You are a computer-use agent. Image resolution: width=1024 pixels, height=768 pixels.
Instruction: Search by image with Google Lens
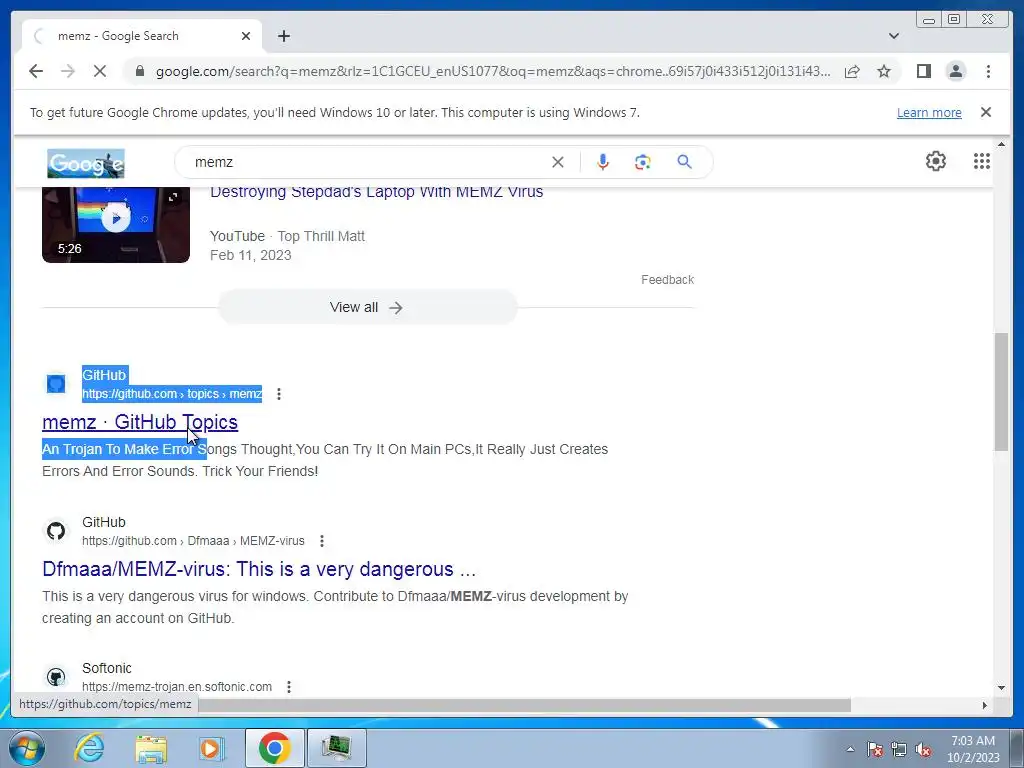[x=643, y=162]
